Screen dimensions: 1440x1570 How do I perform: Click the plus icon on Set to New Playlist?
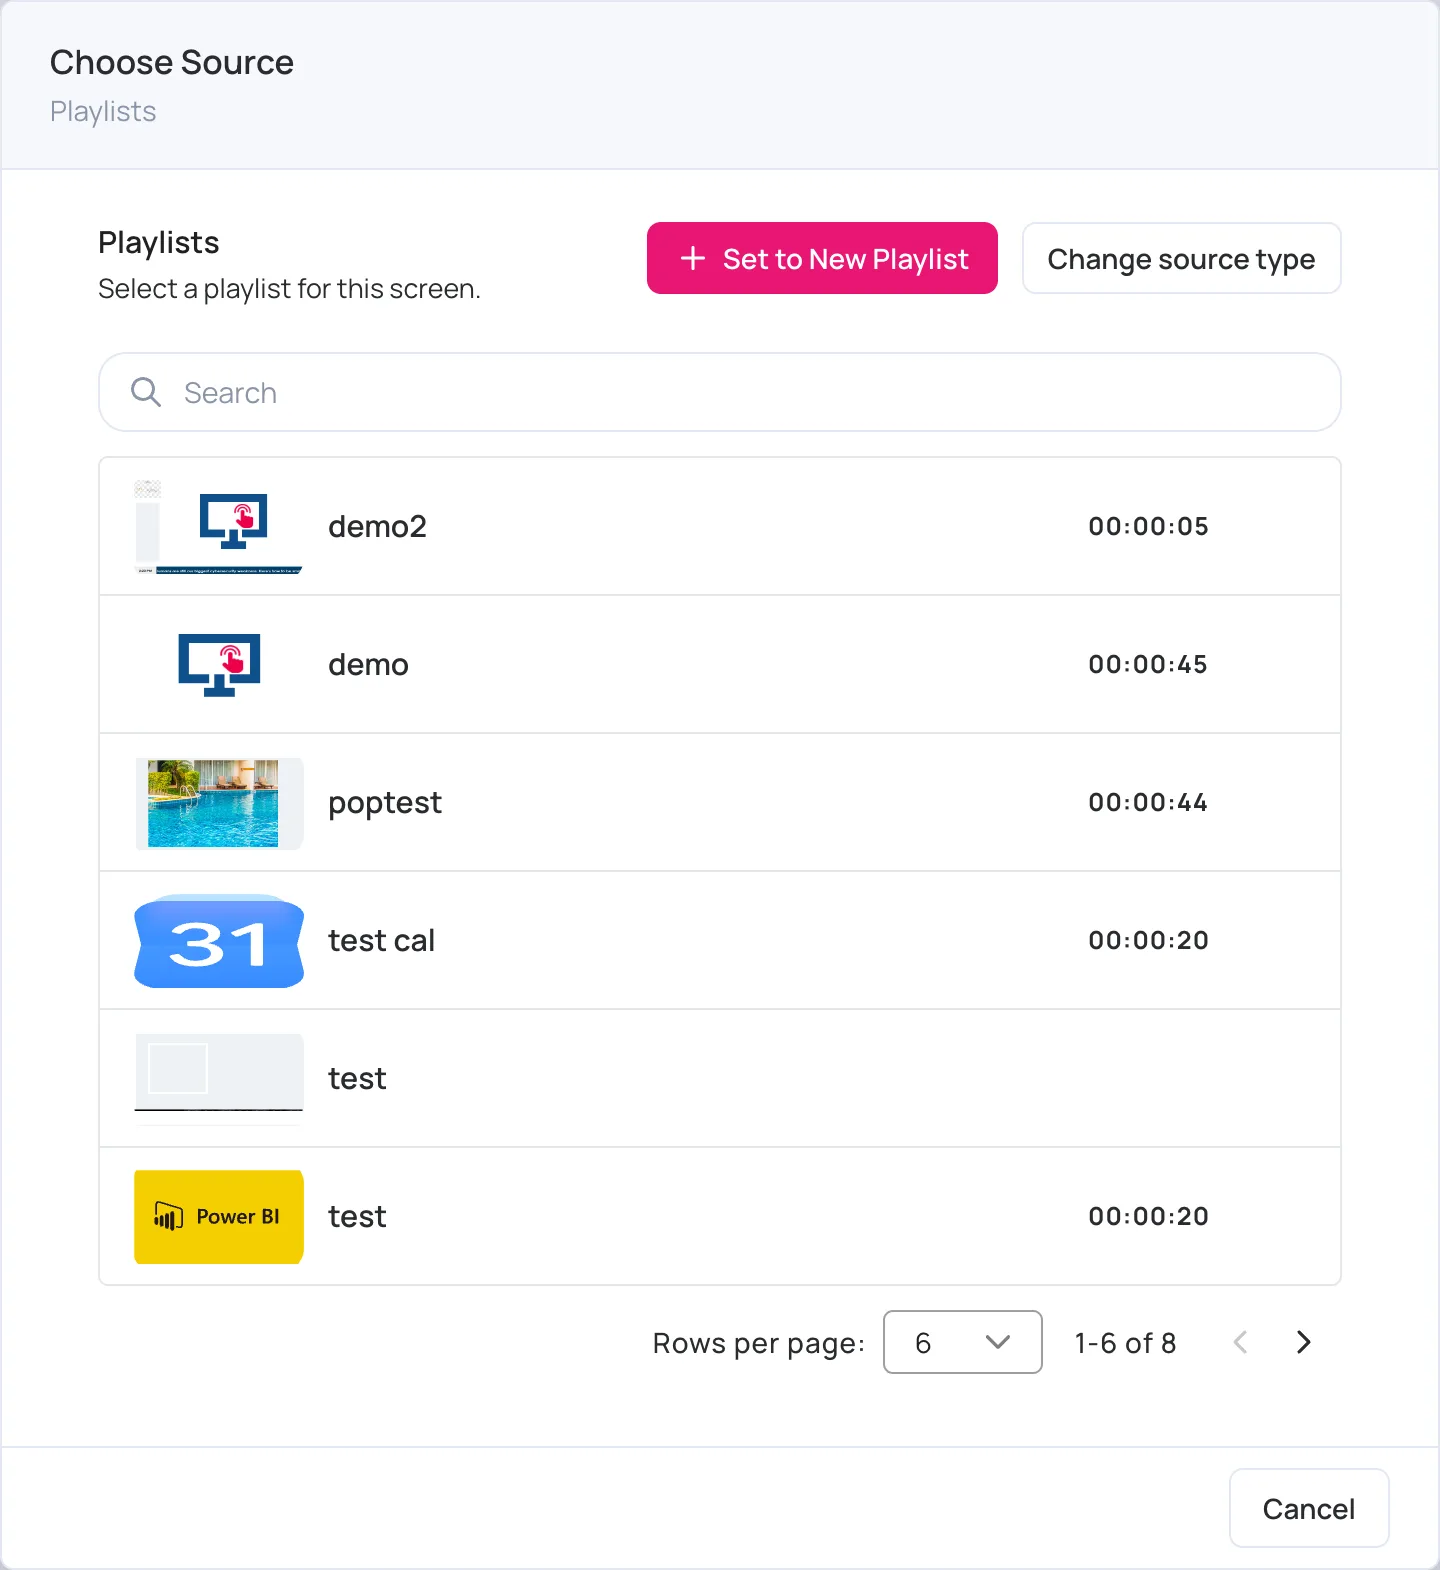coord(693,258)
